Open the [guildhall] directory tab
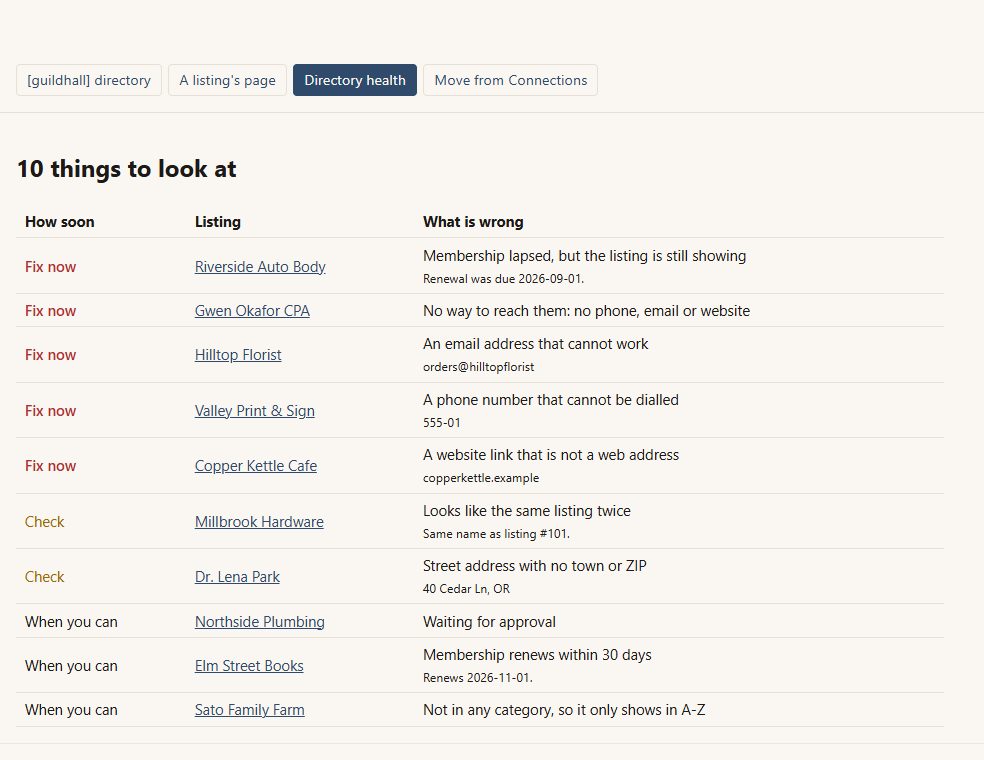984x760 pixels. [88, 80]
